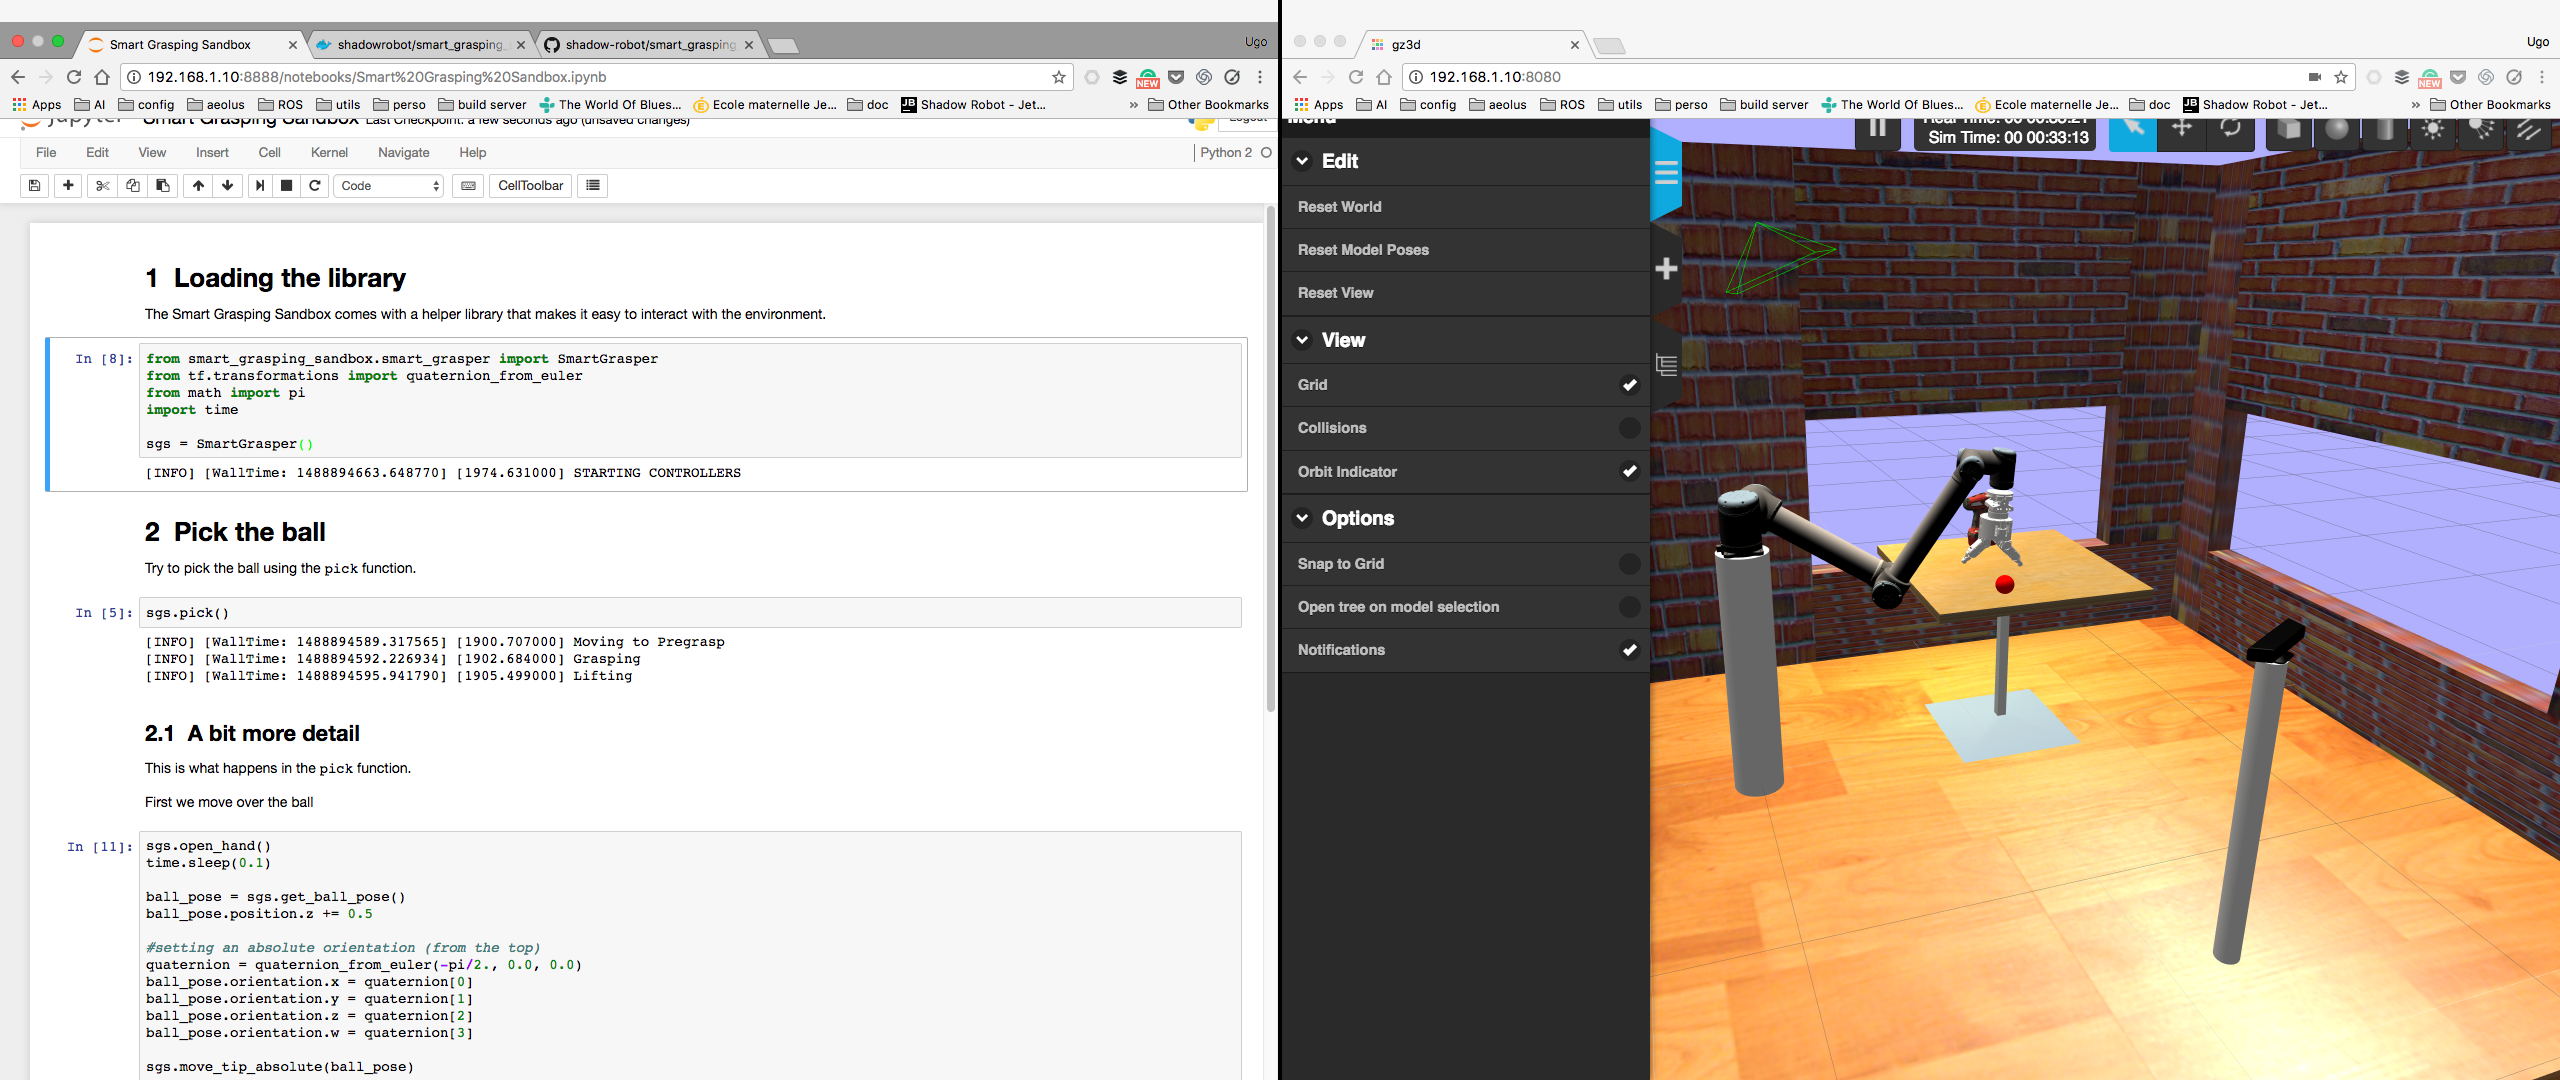
Task: Interrupt the kernel with the stop icon
Action: 287,186
